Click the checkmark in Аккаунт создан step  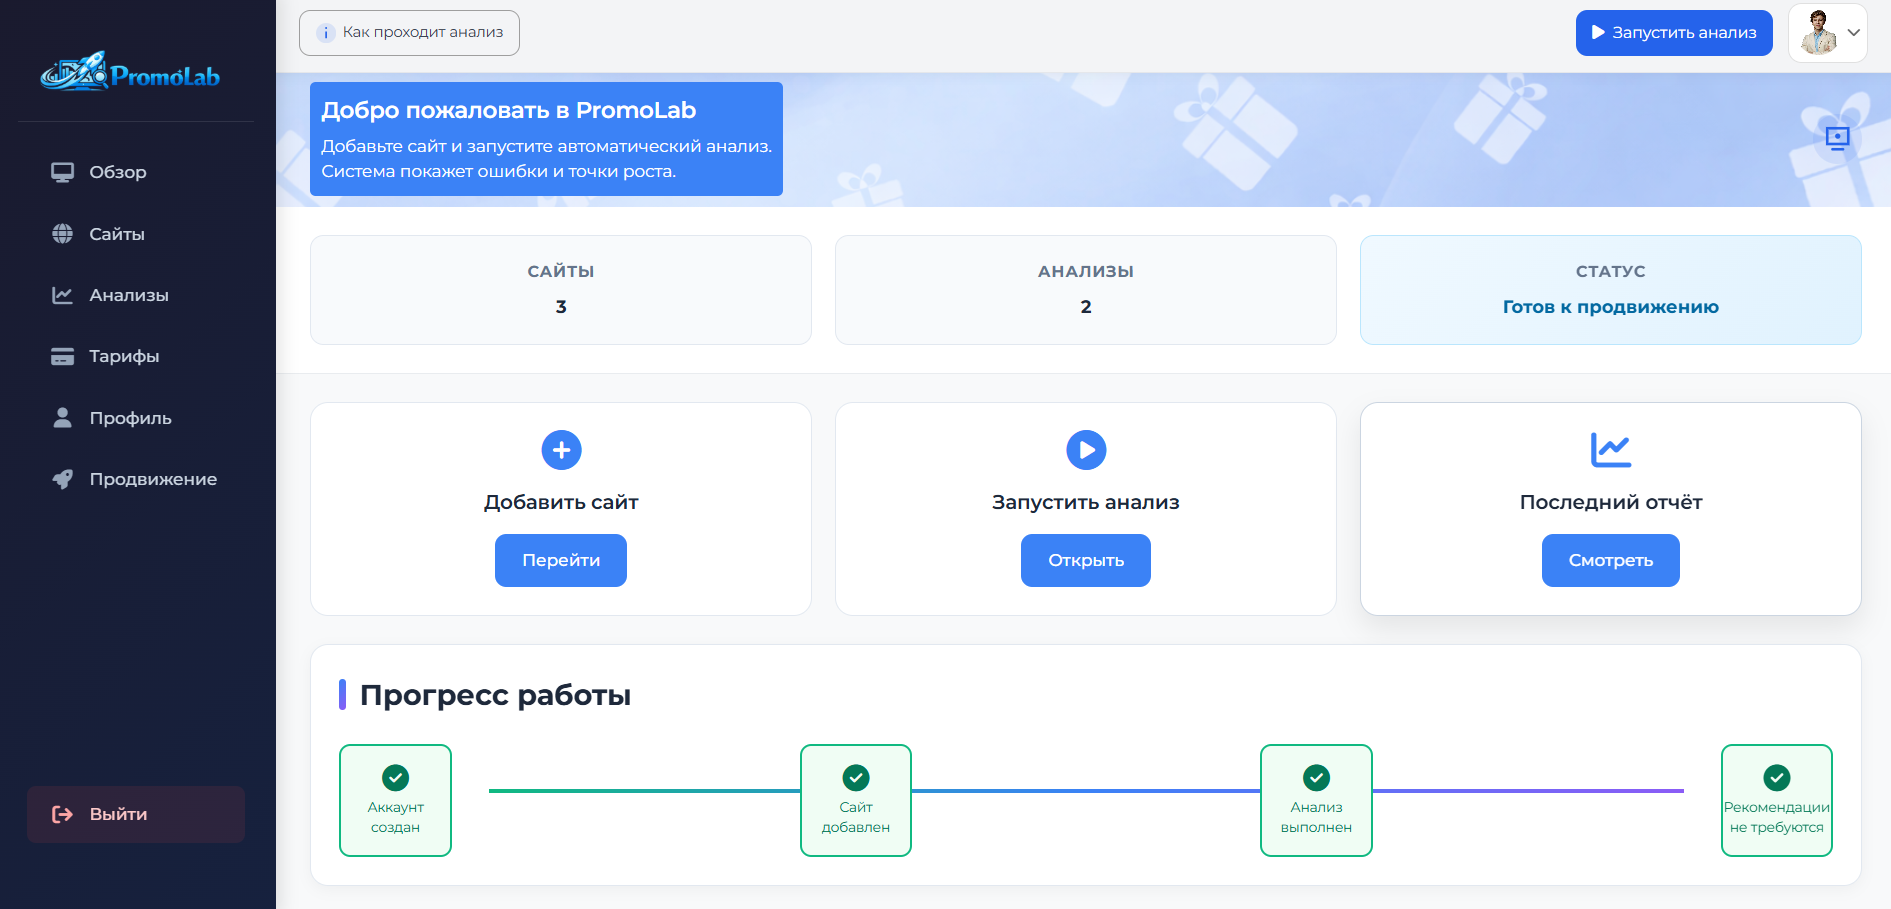click(395, 777)
